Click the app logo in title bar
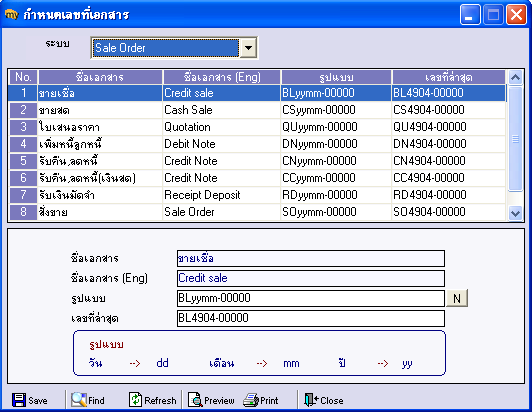This screenshot has width=532, height=412. (12, 14)
